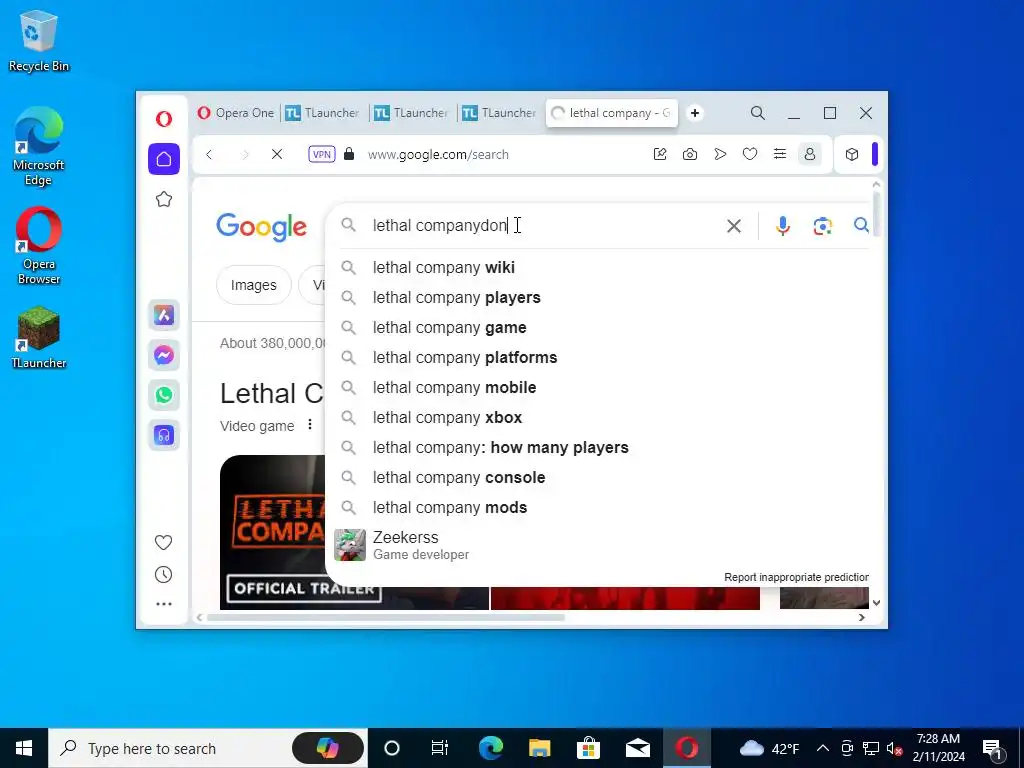The image size is (1024, 768).
Task: Open sidebar setup three dots
Action: 164,603
